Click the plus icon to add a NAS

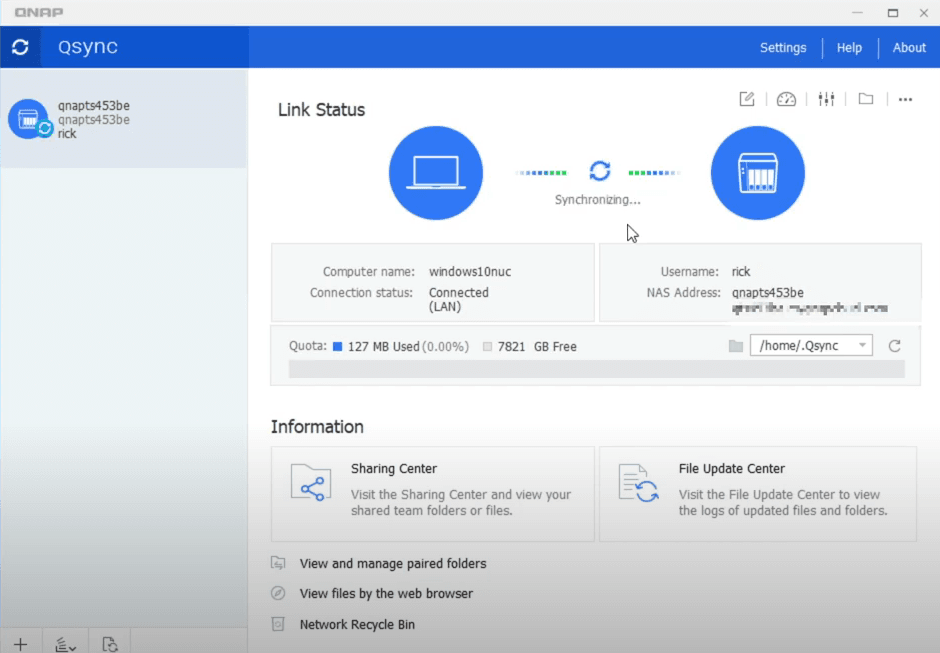click(x=20, y=644)
